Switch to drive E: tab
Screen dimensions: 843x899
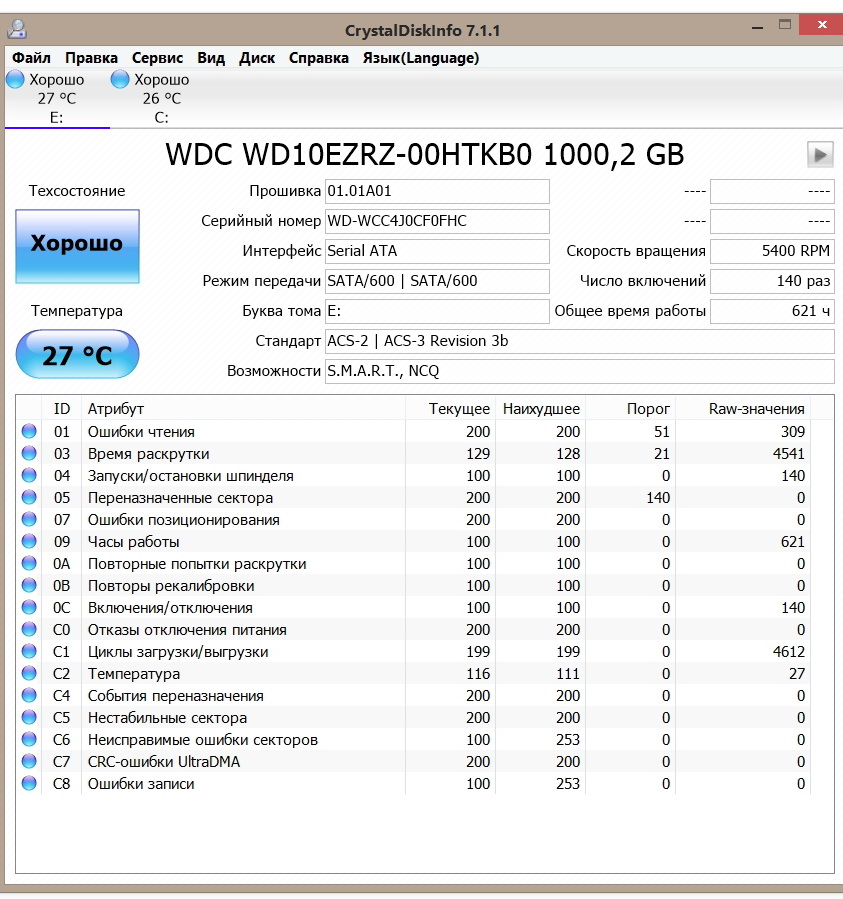coord(57,99)
